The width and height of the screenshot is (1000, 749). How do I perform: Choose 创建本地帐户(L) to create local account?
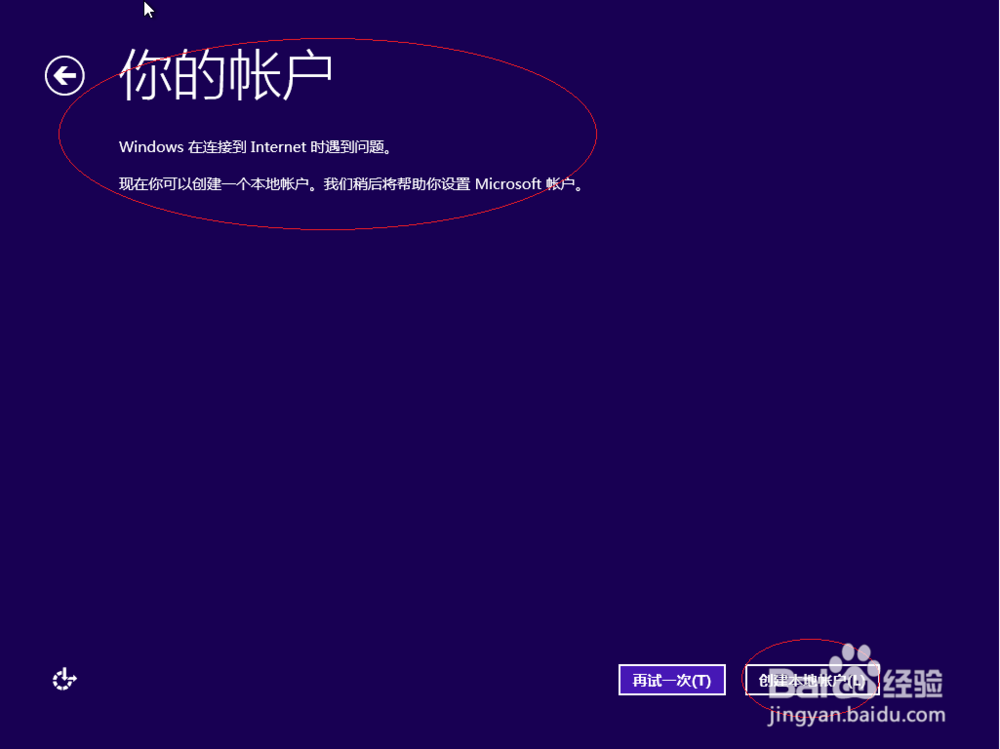coord(811,680)
